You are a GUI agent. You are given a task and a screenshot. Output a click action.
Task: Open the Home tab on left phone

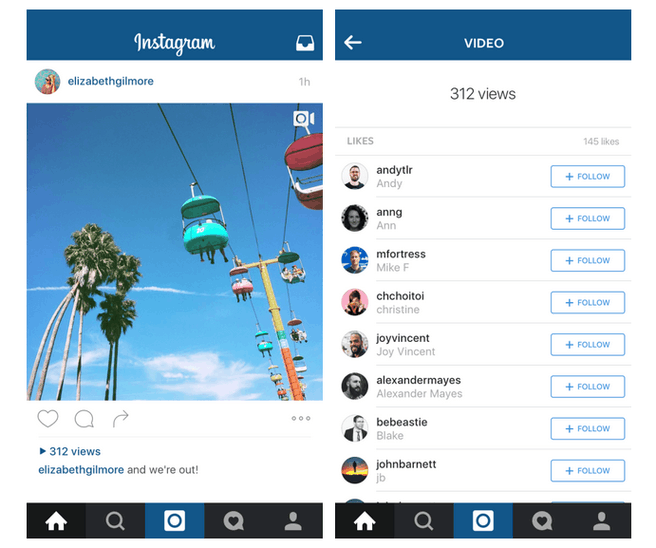pyautogui.click(x=56, y=521)
